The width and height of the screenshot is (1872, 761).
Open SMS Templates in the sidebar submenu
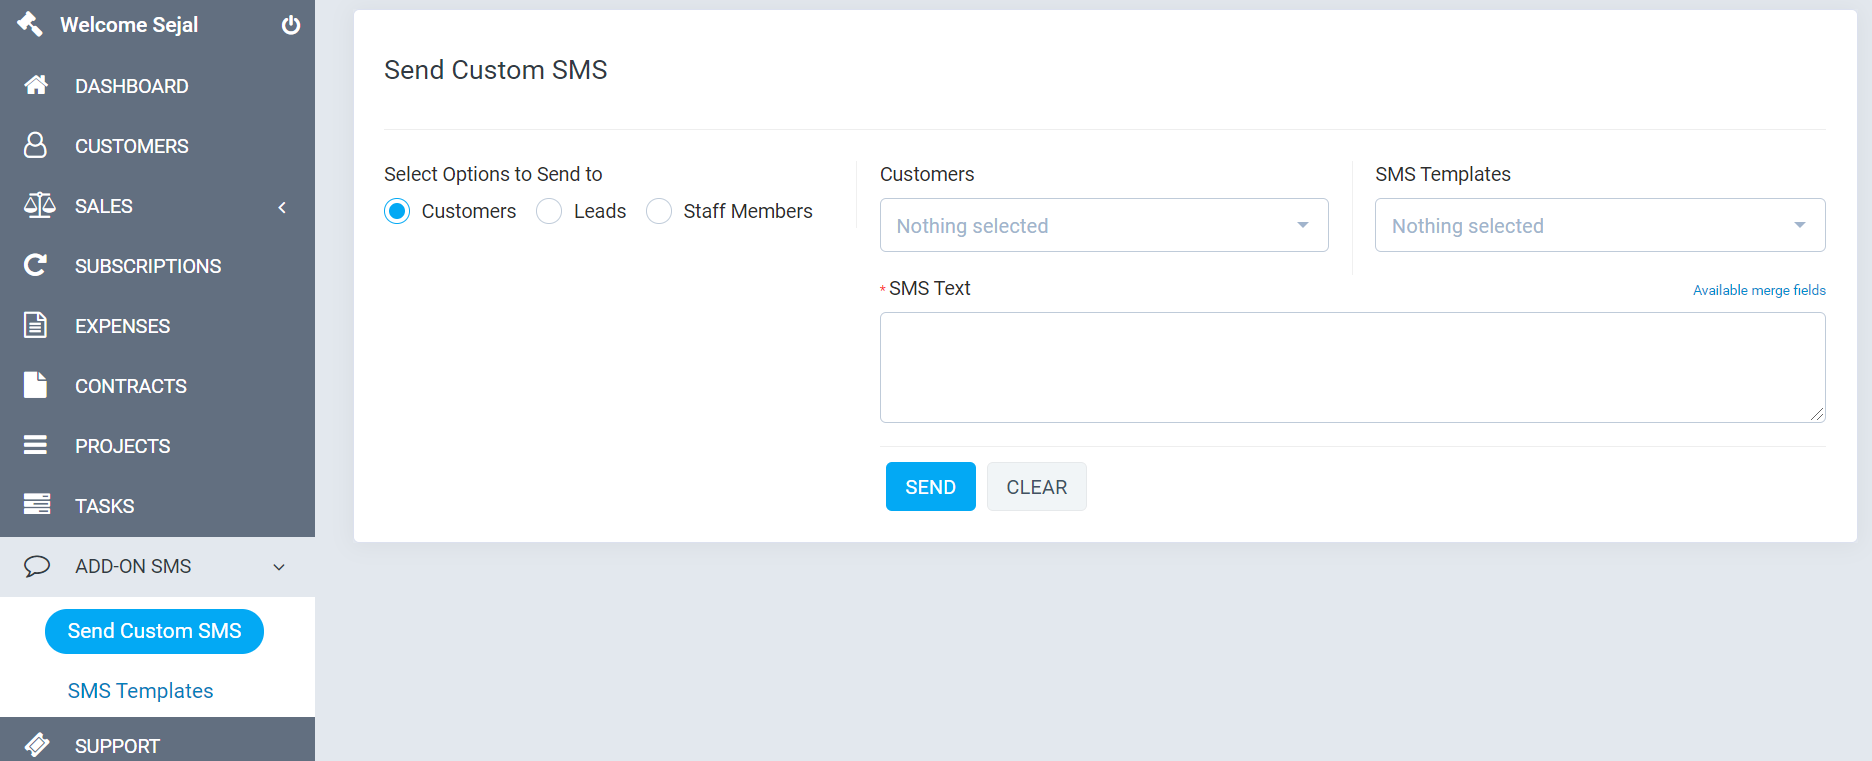pos(140,691)
